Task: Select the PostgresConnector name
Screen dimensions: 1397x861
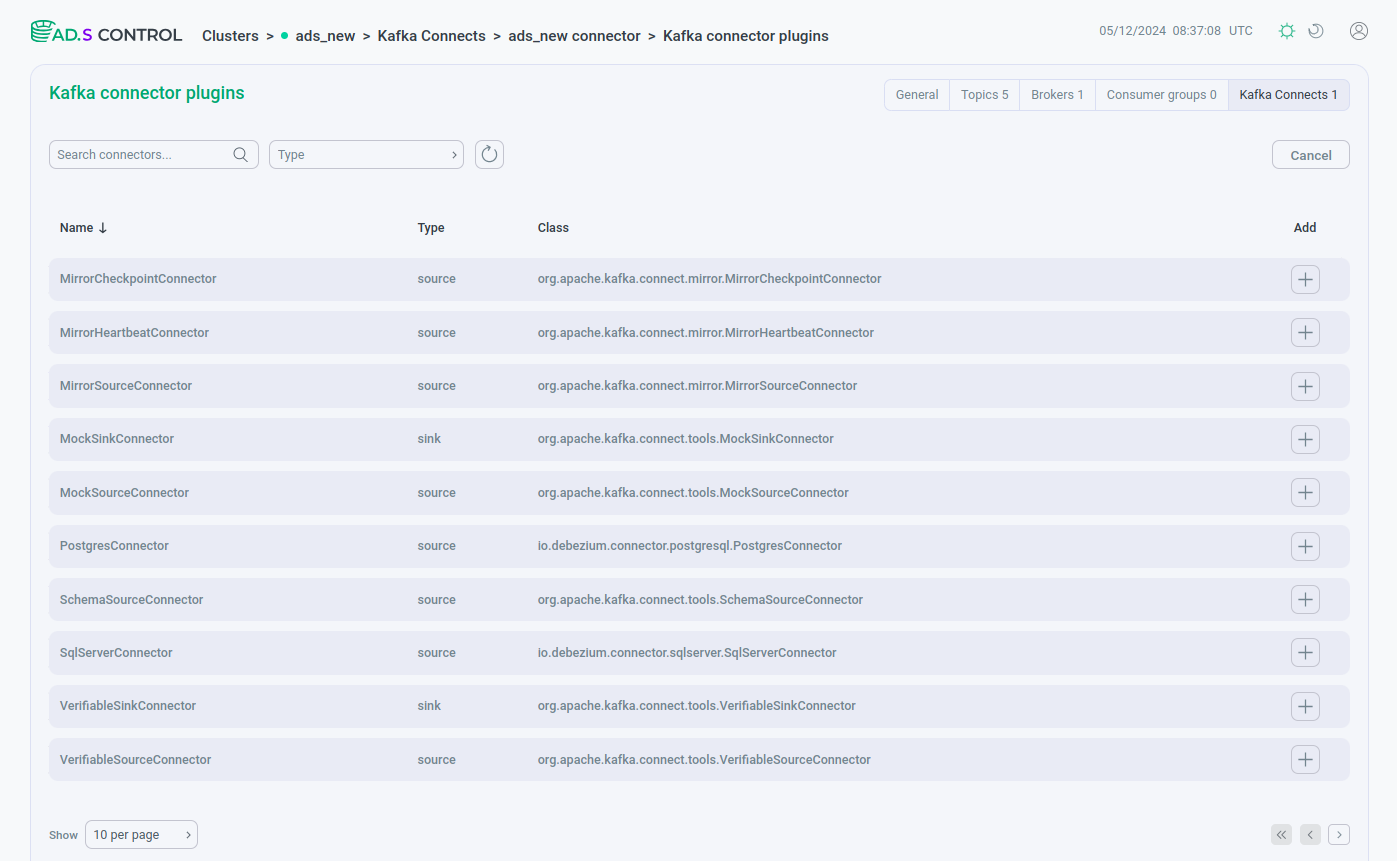Action: point(114,546)
